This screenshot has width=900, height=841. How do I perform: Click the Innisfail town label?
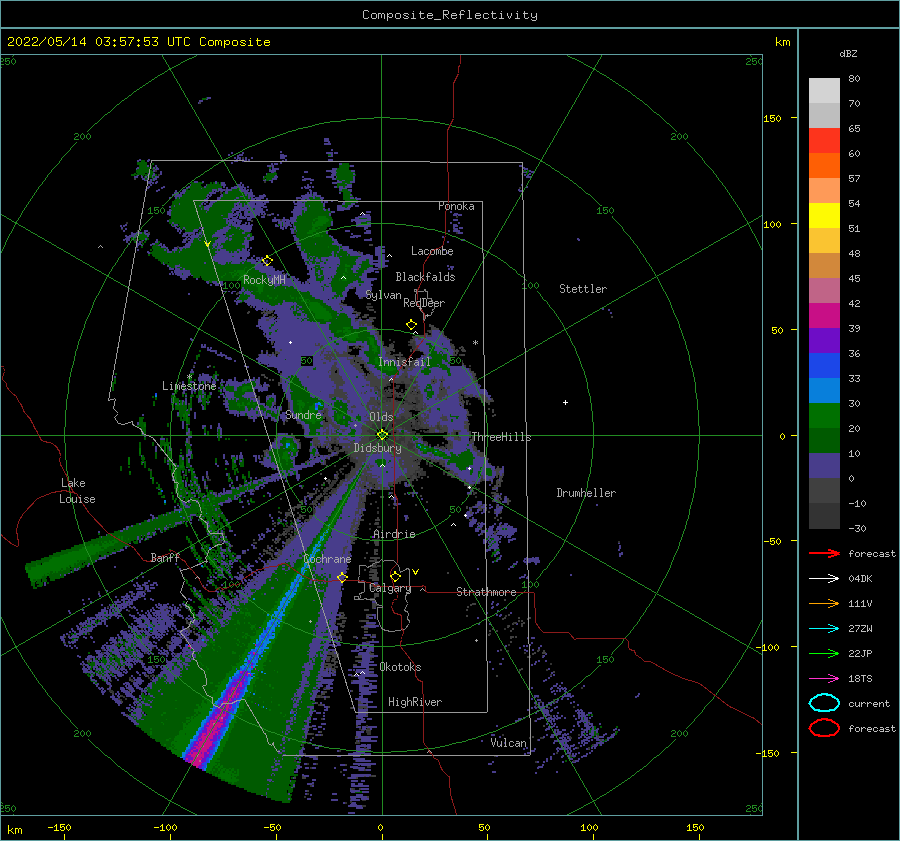pos(404,362)
